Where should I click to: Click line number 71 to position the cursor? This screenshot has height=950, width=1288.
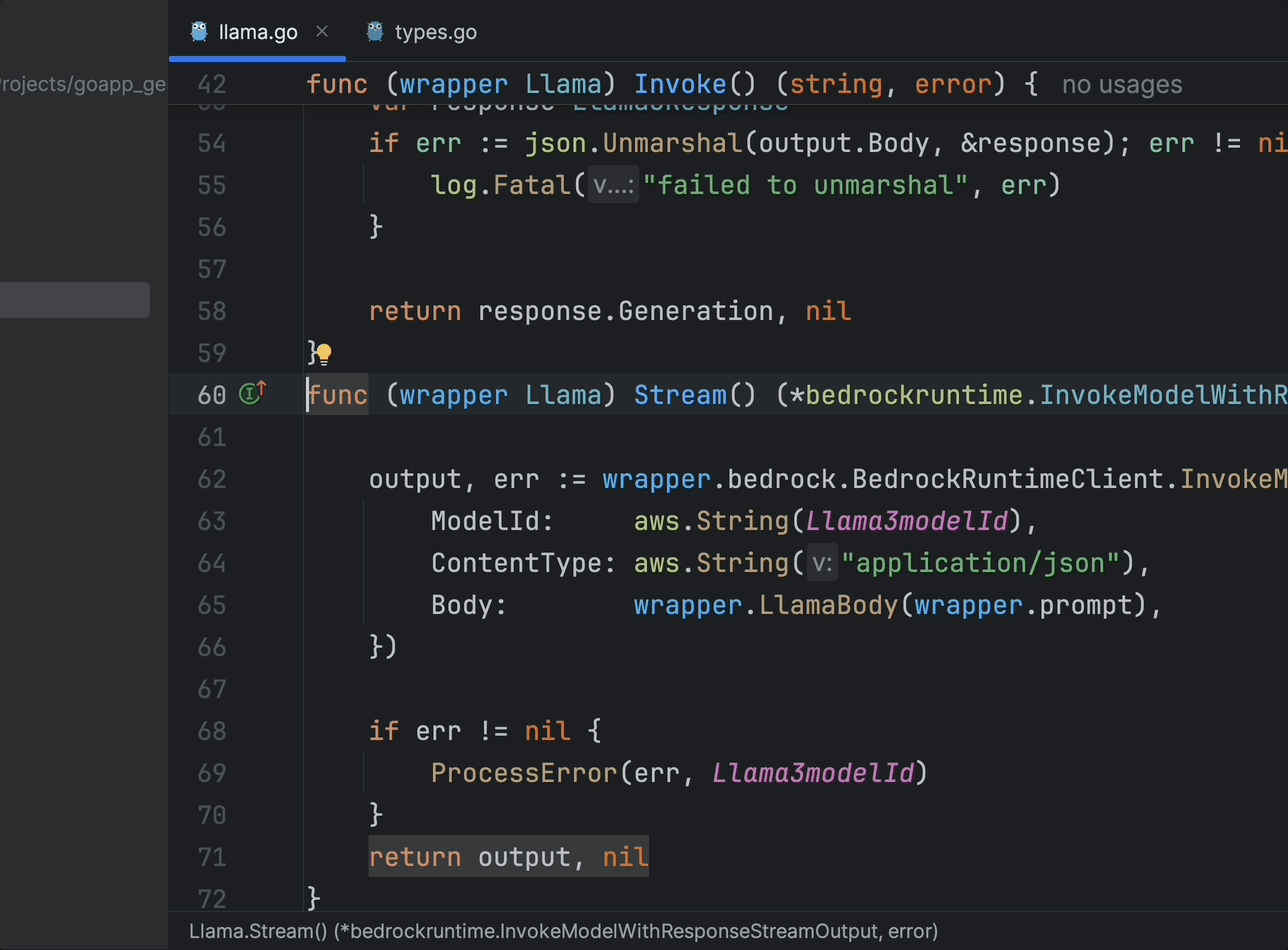coord(212,857)
